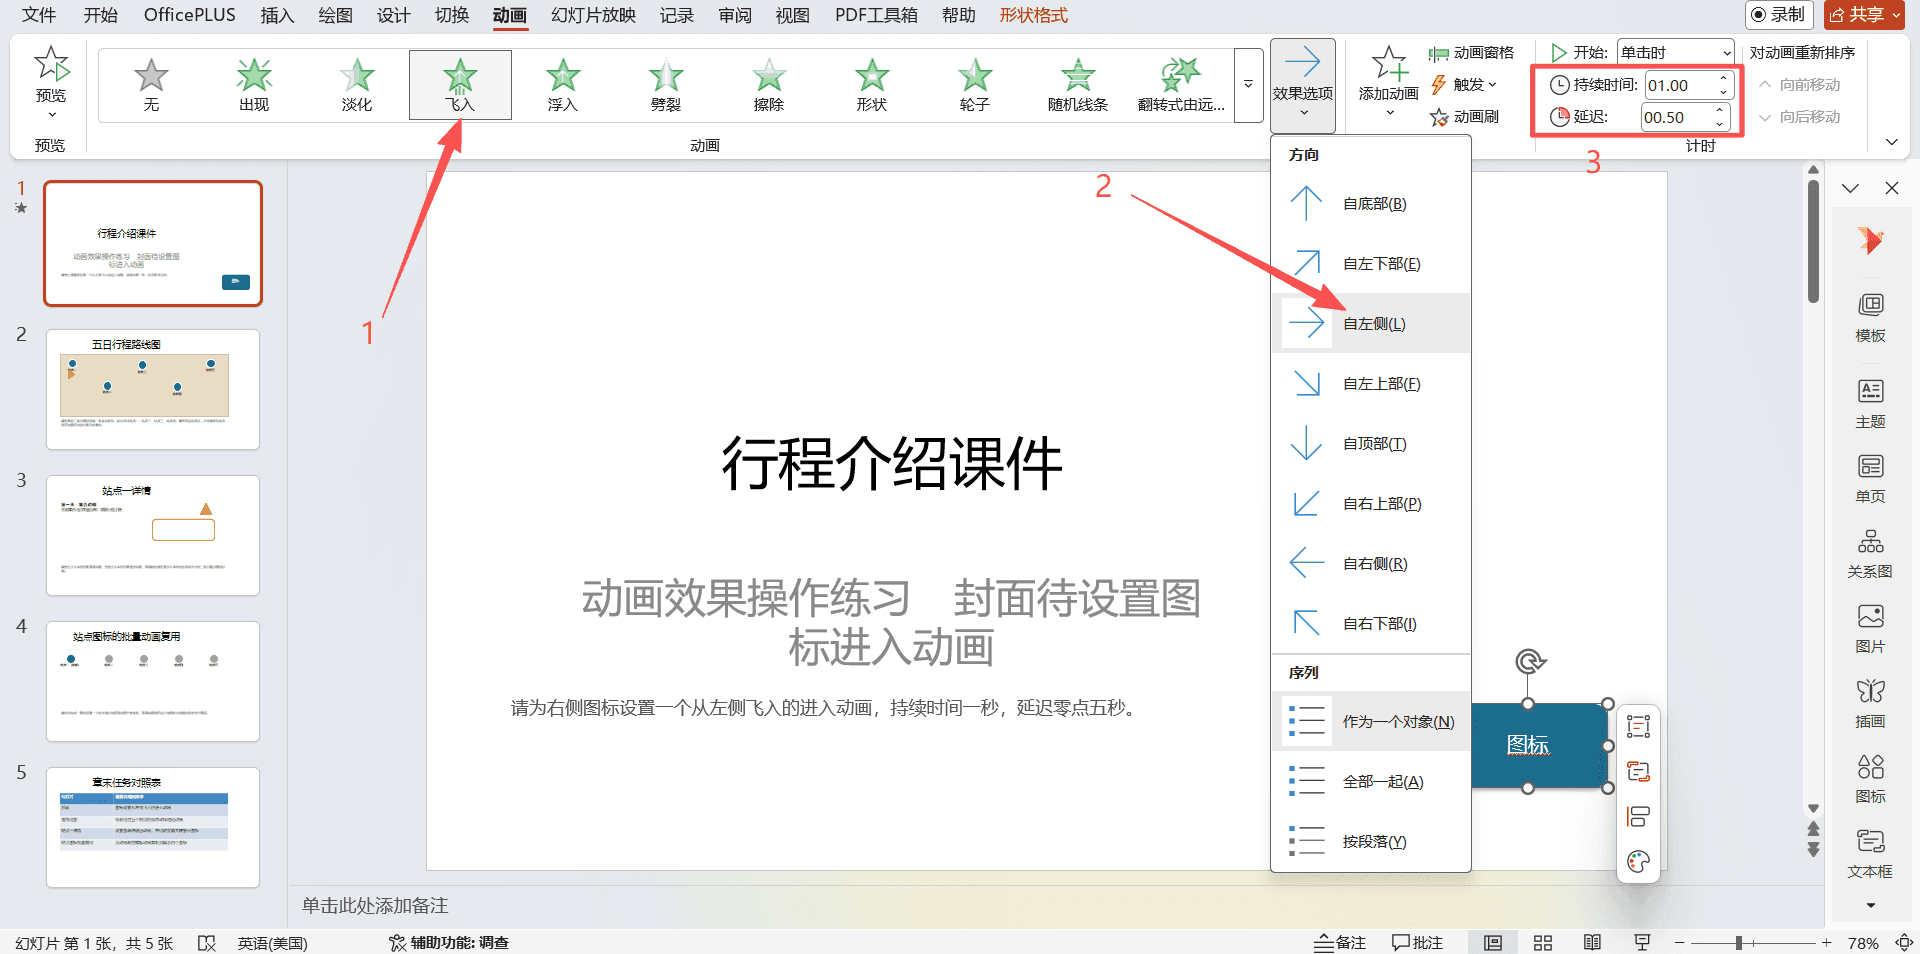Increase duration with the up stepper
1920x954 pixels.
coord(1723,79)
